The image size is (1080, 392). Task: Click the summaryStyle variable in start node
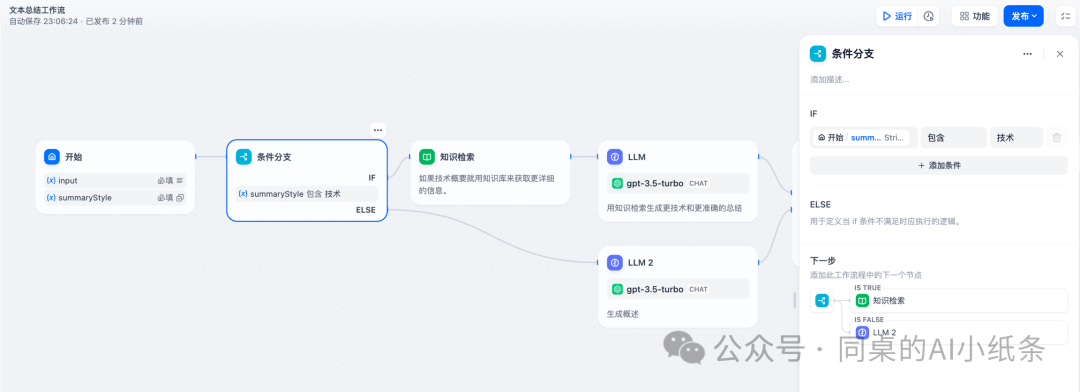[115, 198]
